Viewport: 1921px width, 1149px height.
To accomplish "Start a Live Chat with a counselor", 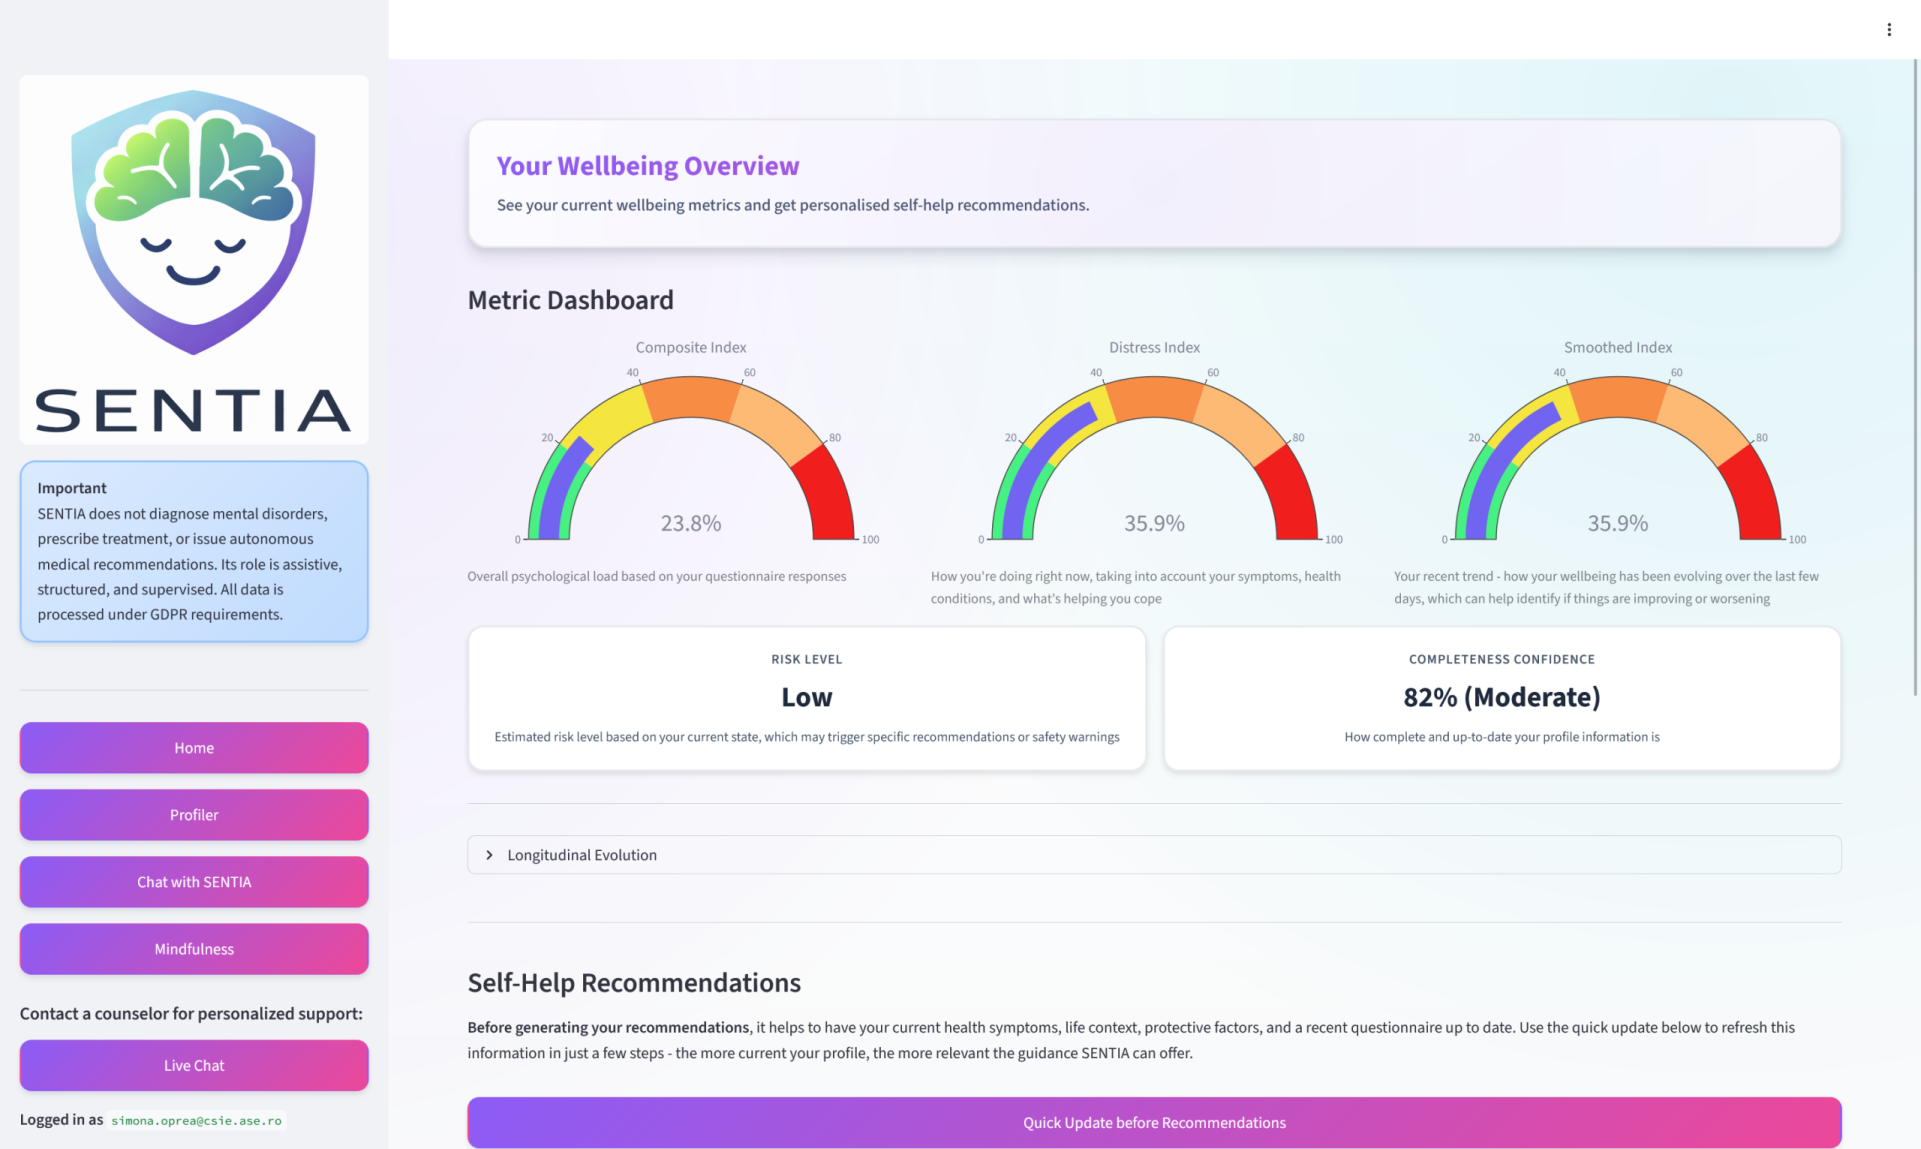I will (194, 1065).
